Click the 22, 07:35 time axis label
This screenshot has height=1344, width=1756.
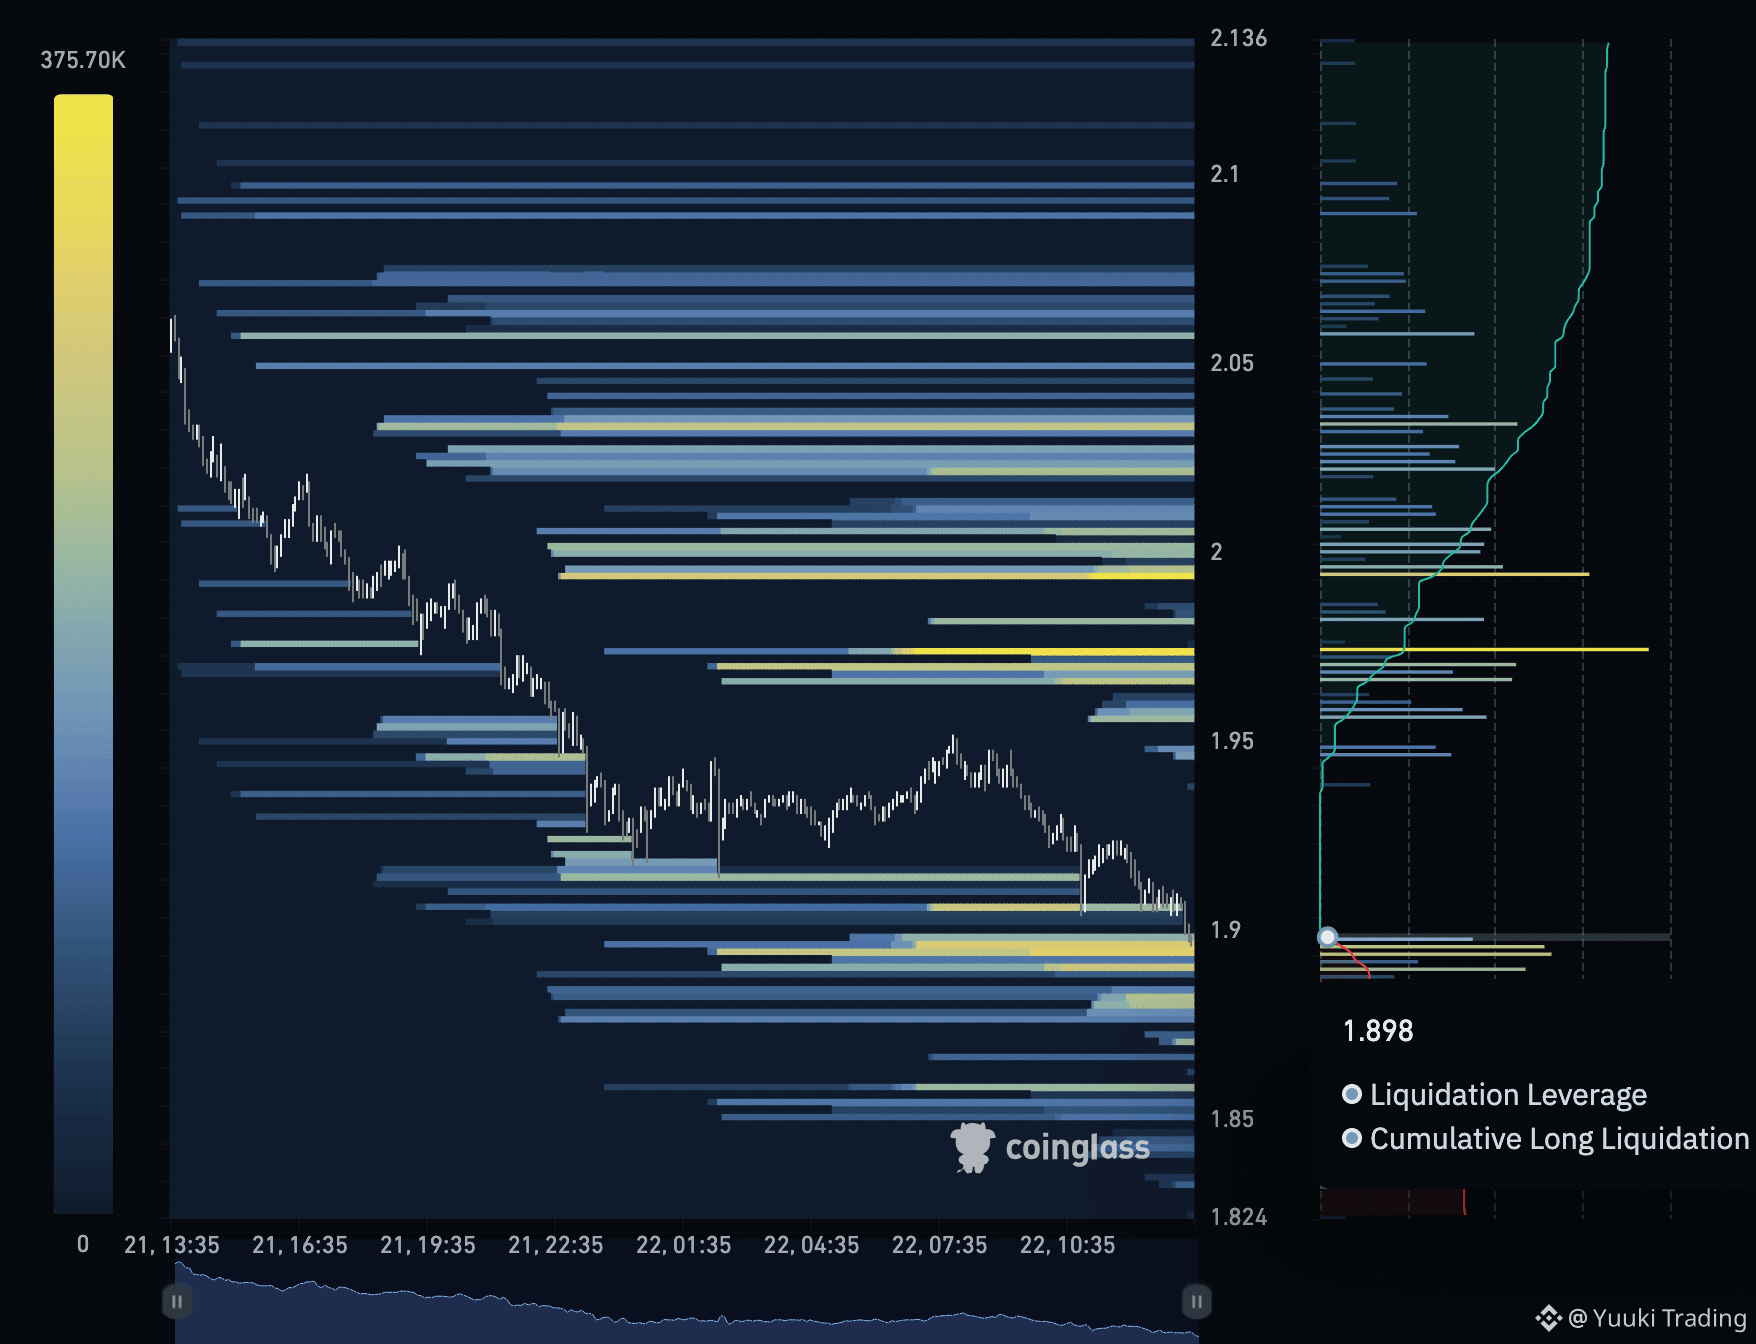940,1245
